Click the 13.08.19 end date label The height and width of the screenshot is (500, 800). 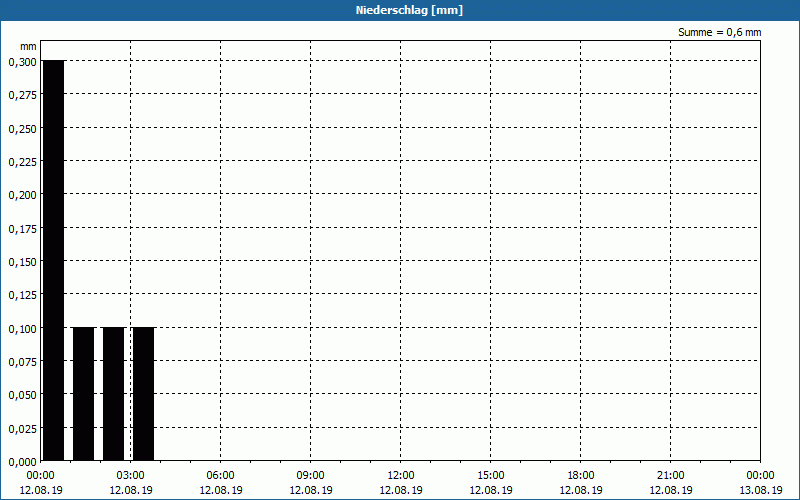pyautogui.click(x=760, y=490)
